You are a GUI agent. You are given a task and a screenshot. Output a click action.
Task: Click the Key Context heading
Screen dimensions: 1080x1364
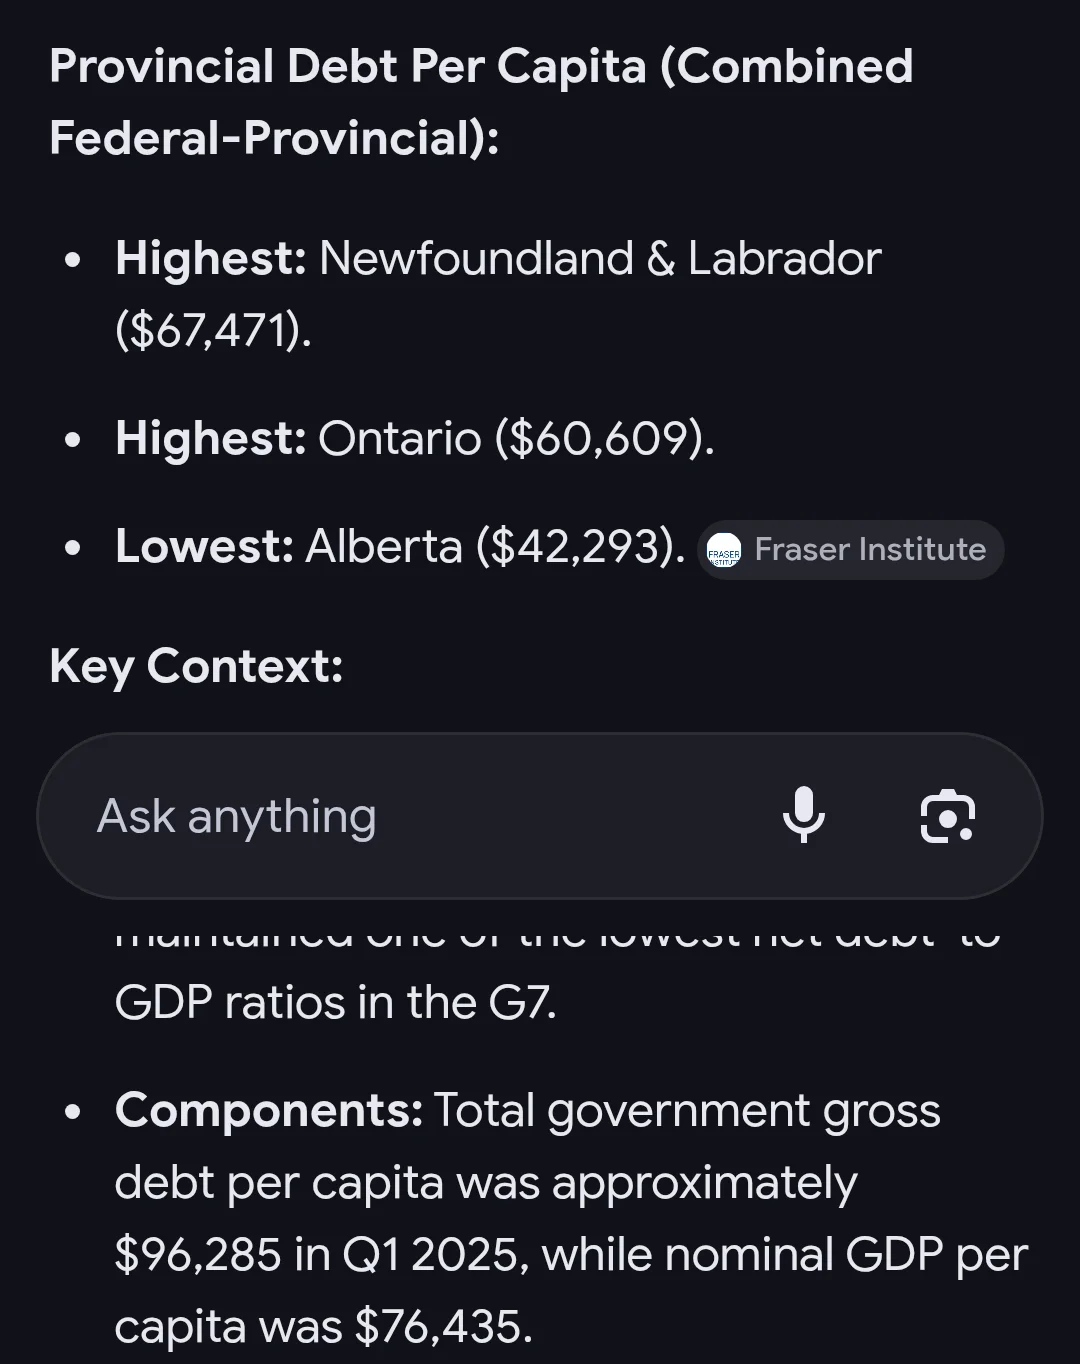coord(196,666)
